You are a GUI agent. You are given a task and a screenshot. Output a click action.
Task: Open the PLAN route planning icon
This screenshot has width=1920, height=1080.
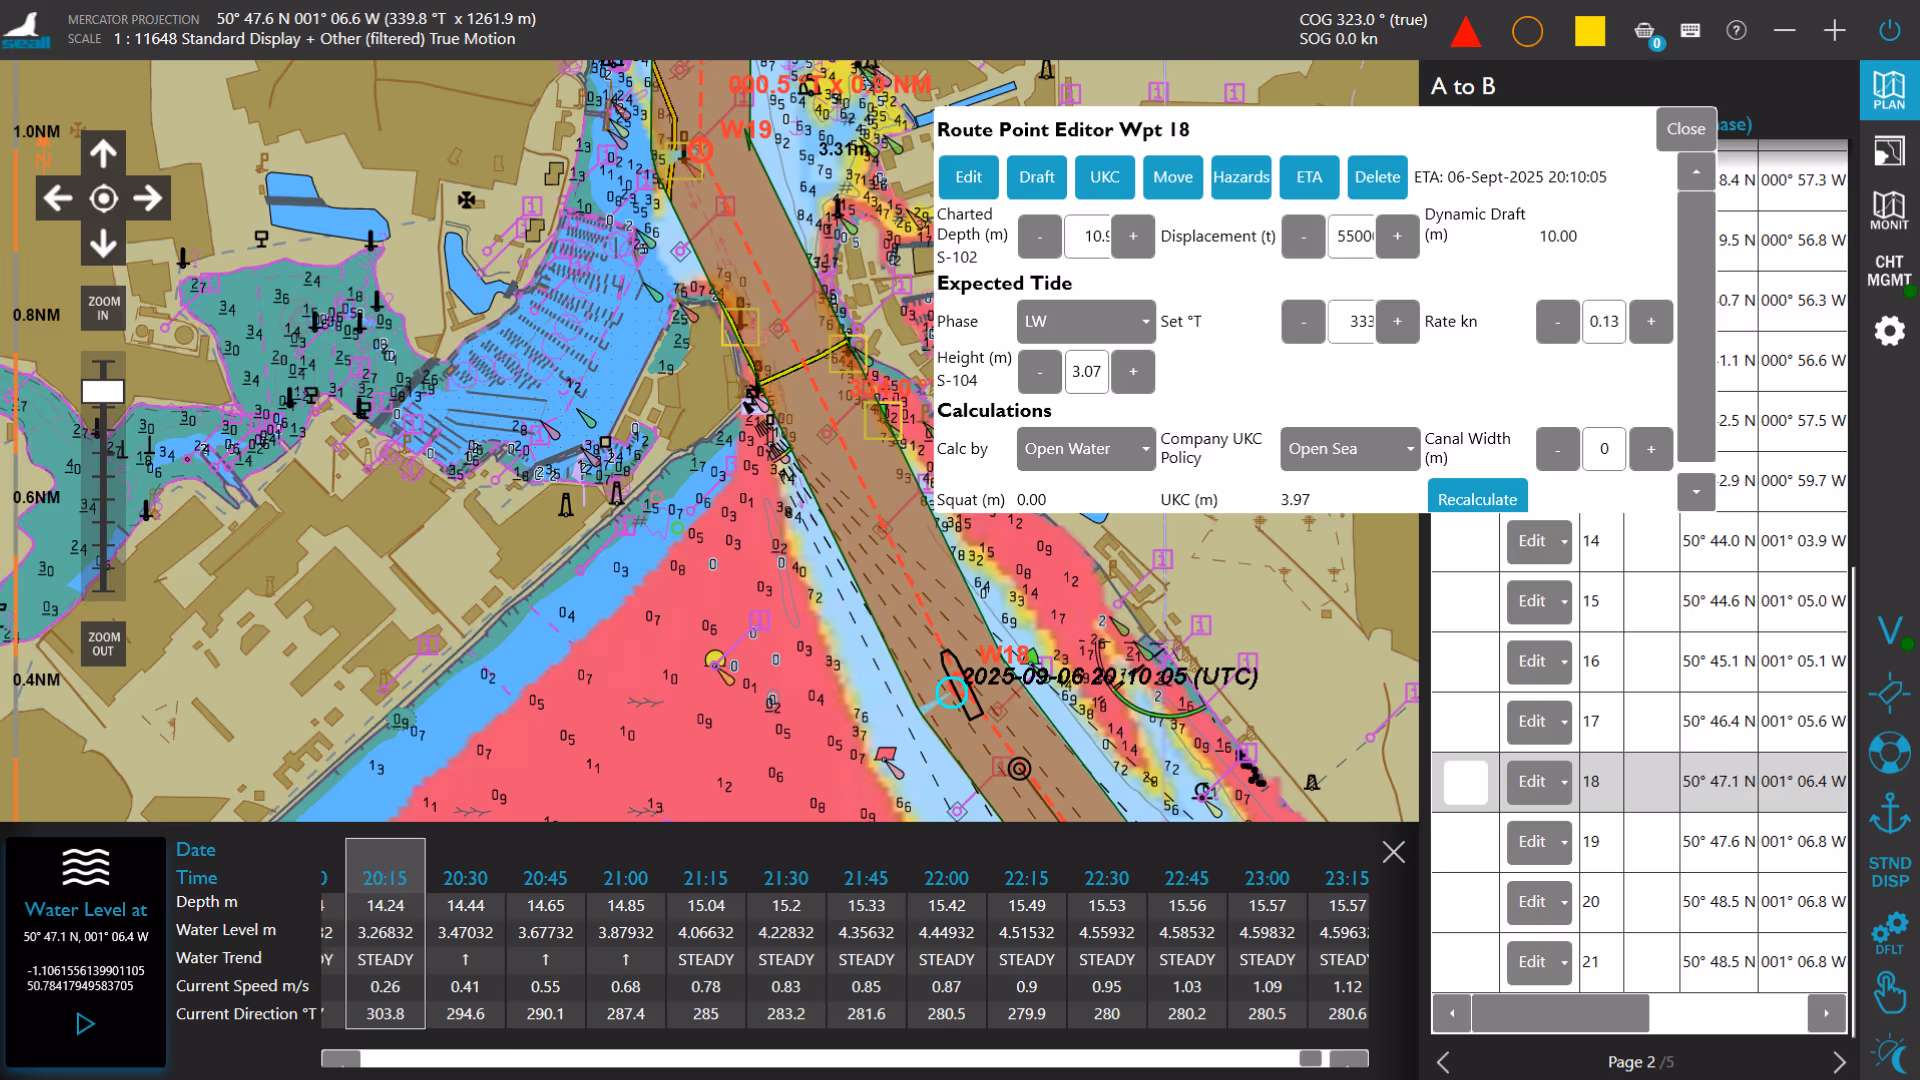[x=1888, y=90]
